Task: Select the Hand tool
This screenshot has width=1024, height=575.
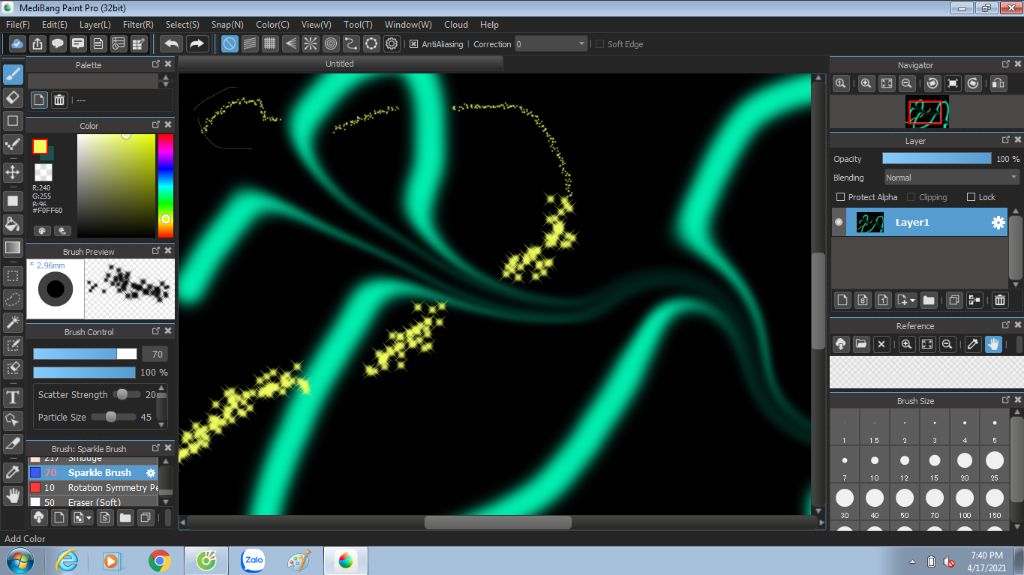Action: coord(12,496)
